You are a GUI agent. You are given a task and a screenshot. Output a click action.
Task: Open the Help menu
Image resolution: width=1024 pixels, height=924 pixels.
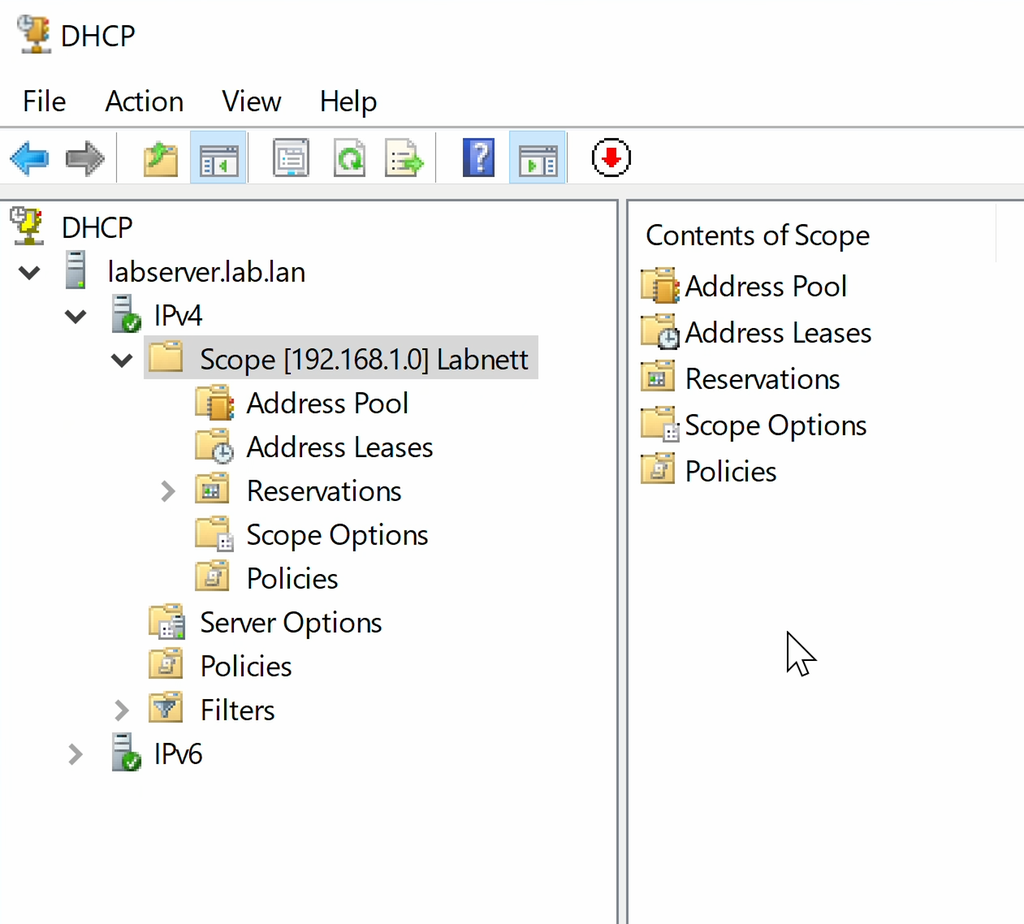point(348,101)
